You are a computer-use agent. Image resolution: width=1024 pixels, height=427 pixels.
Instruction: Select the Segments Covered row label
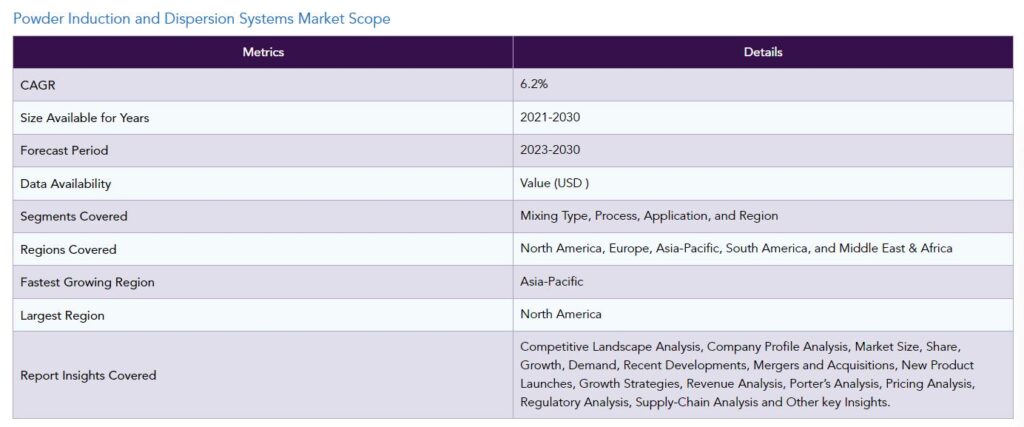[x=74, y=217]
